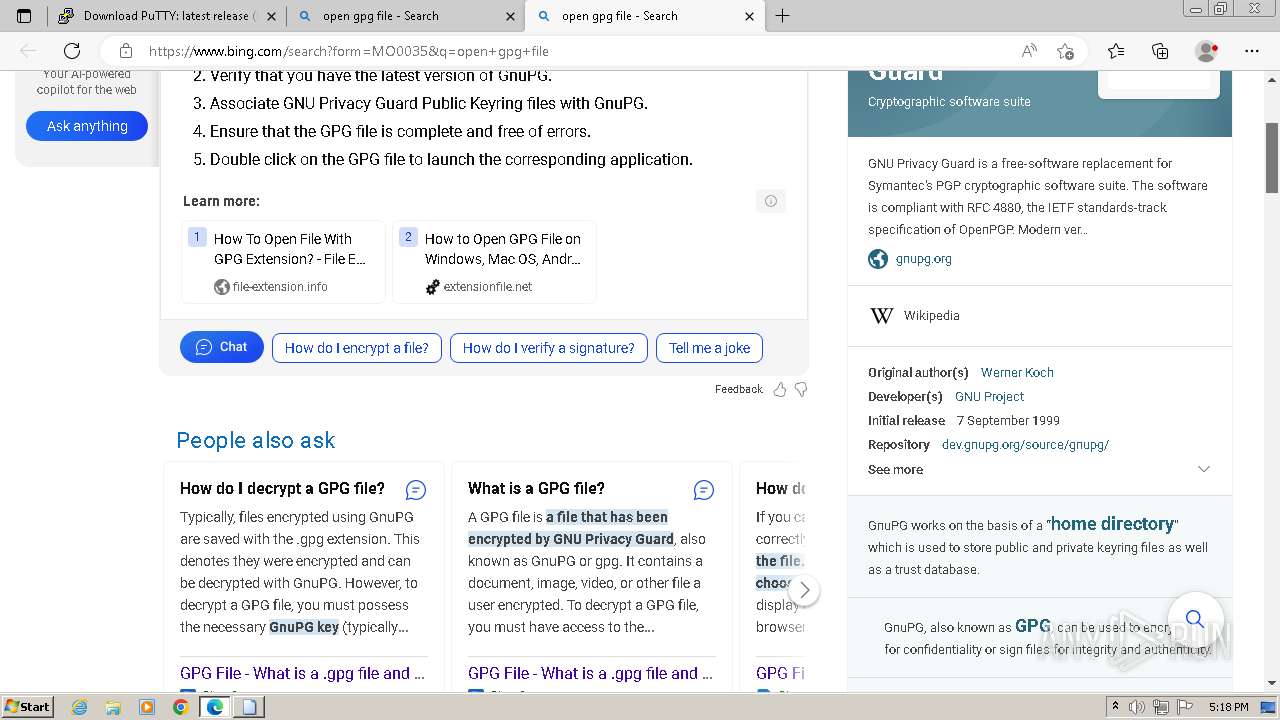
Task: Open dev.gnupg.org/source/gnupg repository link
Action: pyautogui.click(x=1025, y=444)
